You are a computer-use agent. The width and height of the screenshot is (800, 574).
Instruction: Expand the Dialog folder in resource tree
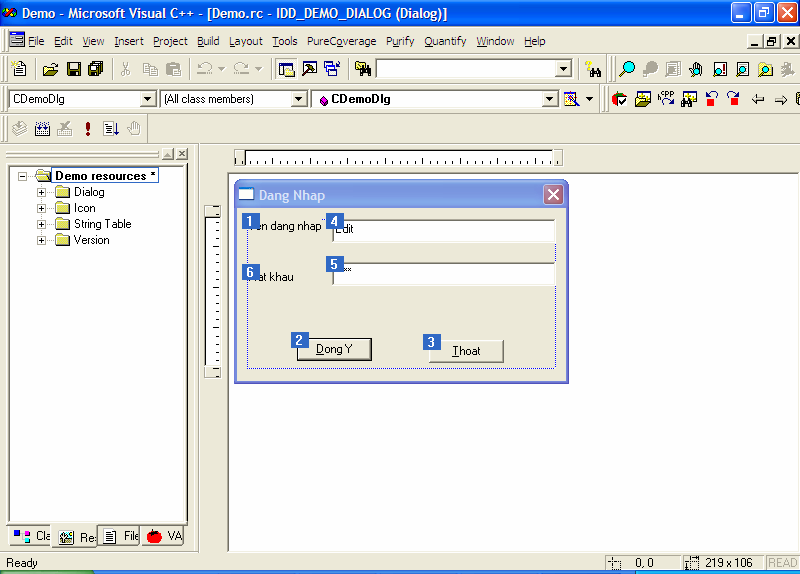(42, 192)
